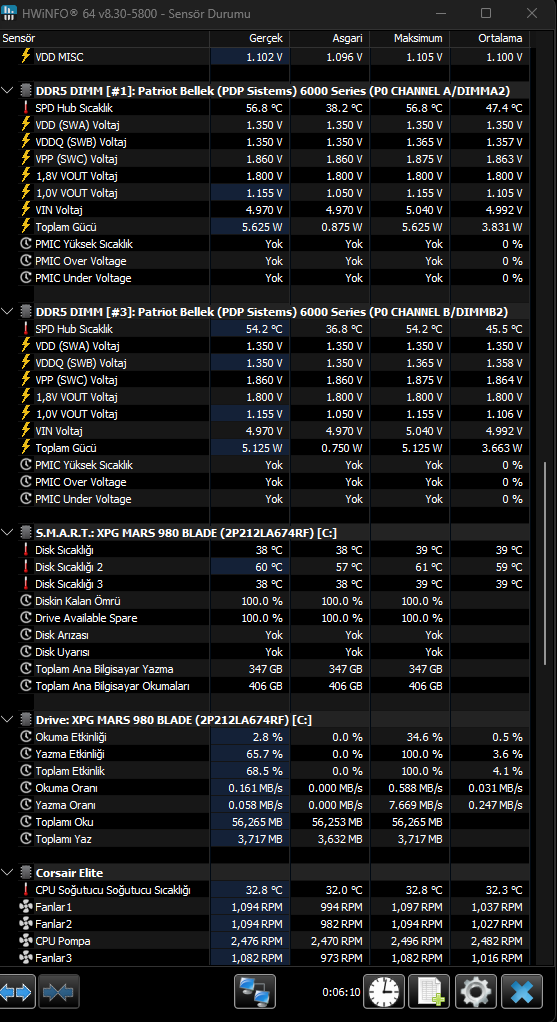Click the HWiNFO app icon in title bar
Image resolution: width=557 pixels, height=1022 pixels.
tap(10, 13)
